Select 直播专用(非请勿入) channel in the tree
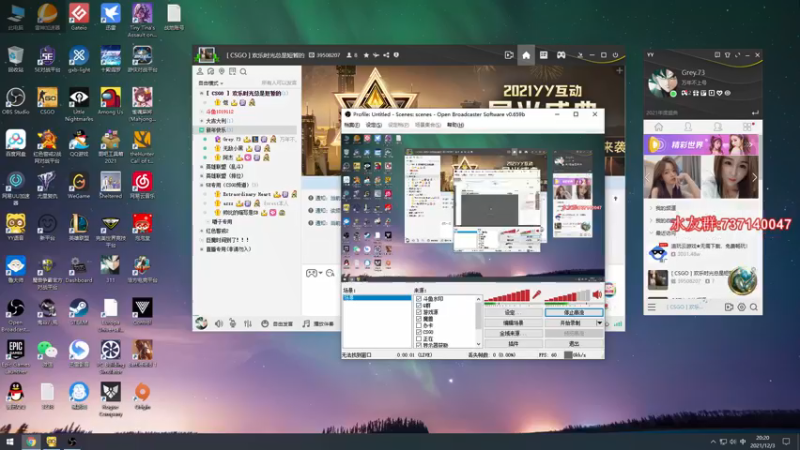This screenshot has width=800, height=450. [x=228, y=249]
